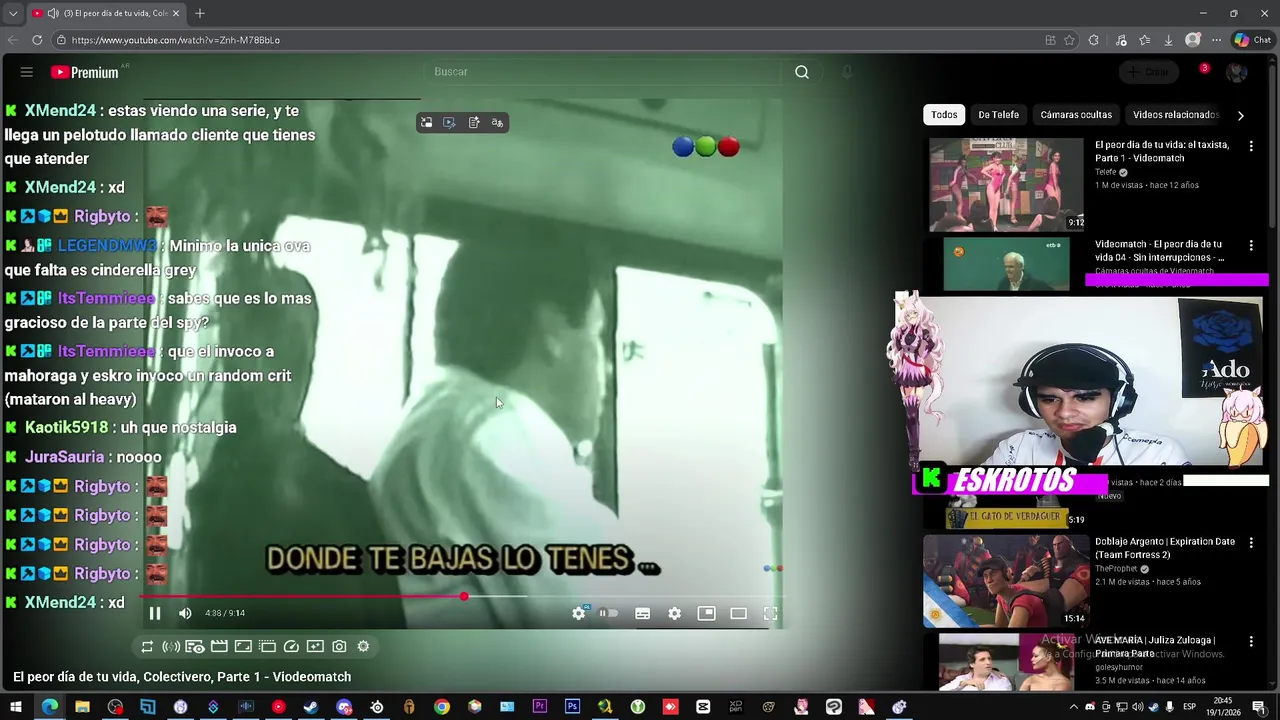
Task: Toggle loop video button below player
Action: pos(147,647)
